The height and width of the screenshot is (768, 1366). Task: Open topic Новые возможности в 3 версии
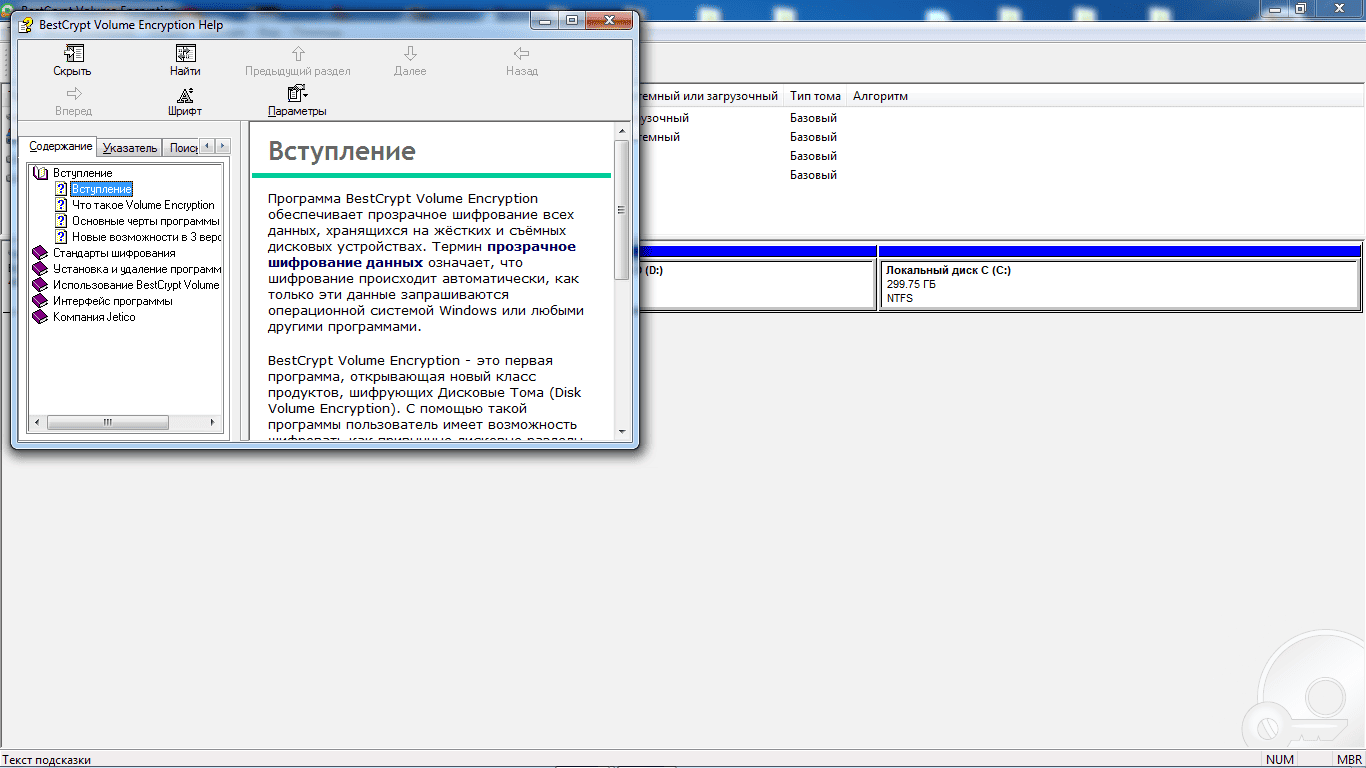coord(146,237)
